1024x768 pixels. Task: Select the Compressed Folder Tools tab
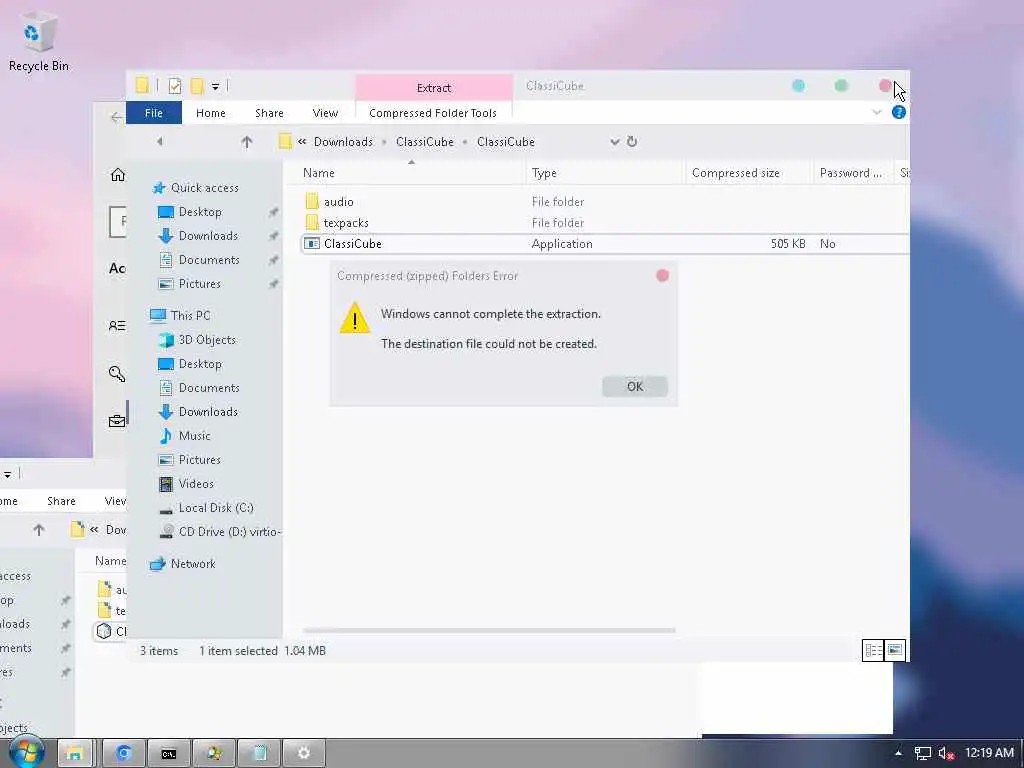(x=433, y=113)
